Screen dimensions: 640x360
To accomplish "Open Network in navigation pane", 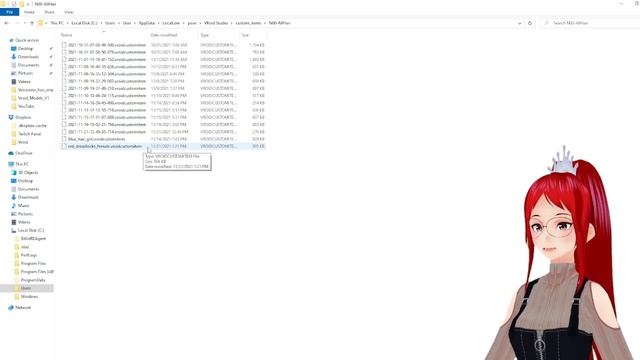I will coord(23,308).
